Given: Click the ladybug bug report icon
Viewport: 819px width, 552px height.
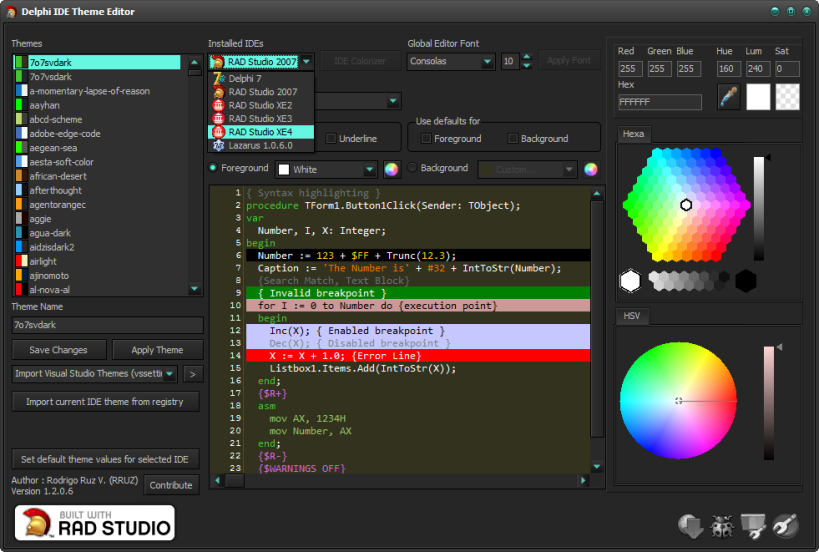Looking at the screenshot, I should (722, 525).
